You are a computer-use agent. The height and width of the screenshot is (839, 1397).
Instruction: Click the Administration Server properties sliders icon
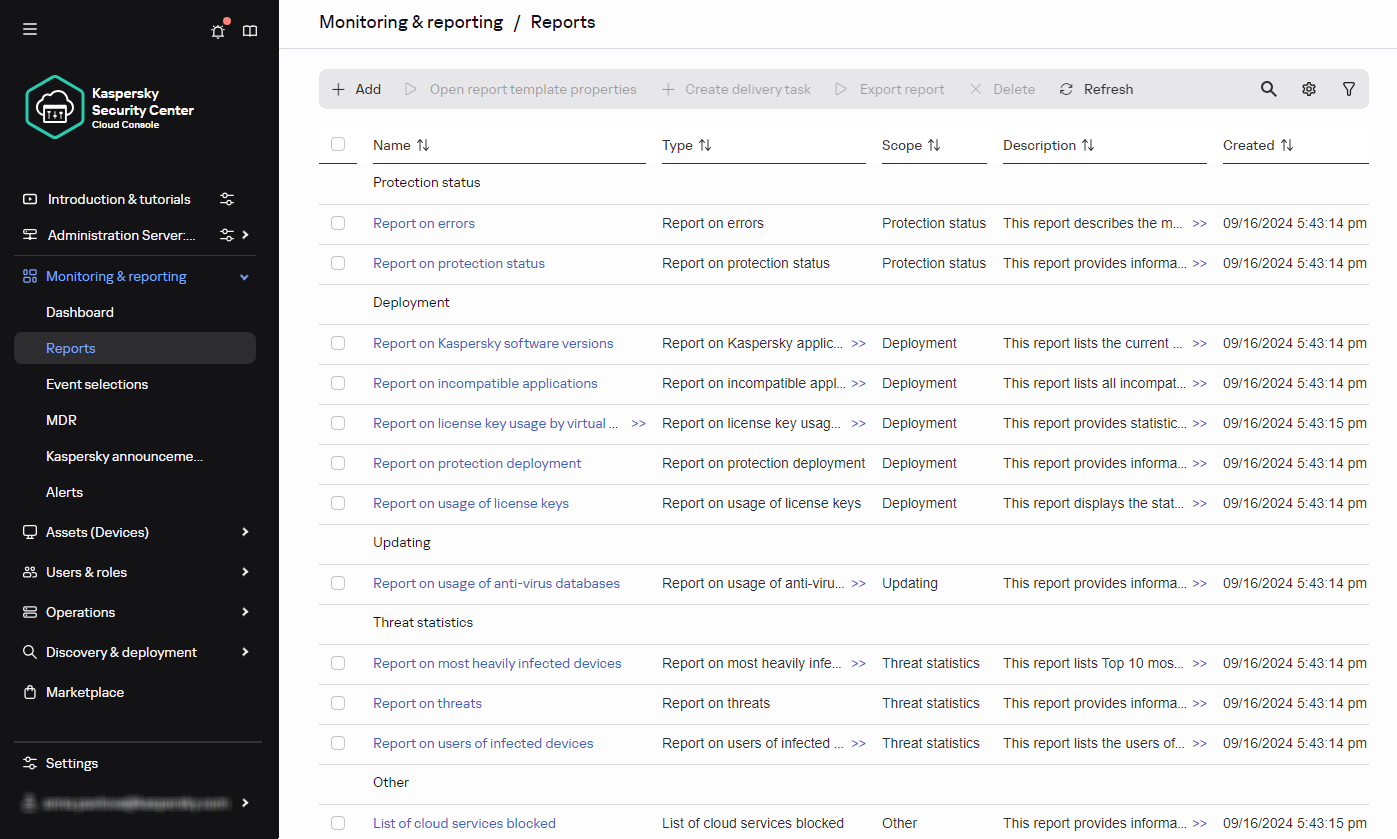click(227, 235)
